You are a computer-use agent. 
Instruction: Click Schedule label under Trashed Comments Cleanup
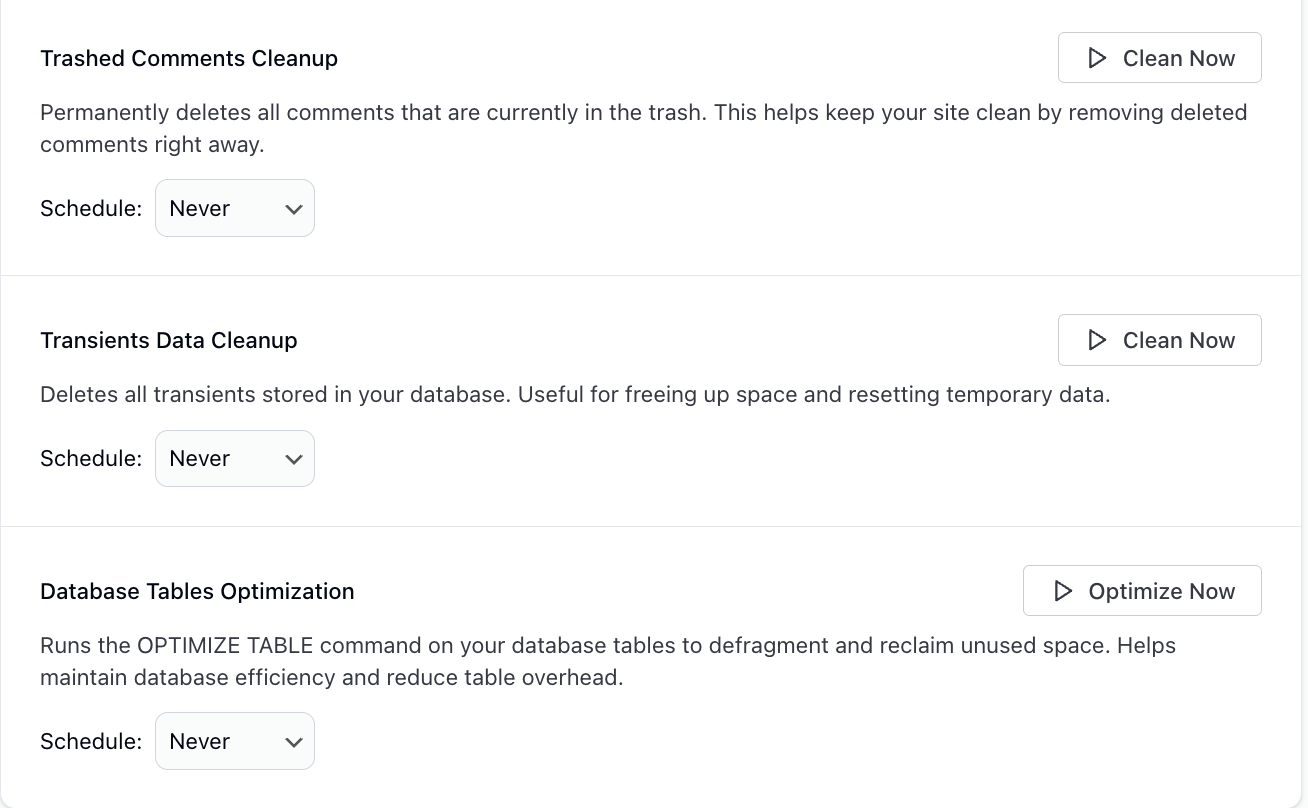(91, 208)
